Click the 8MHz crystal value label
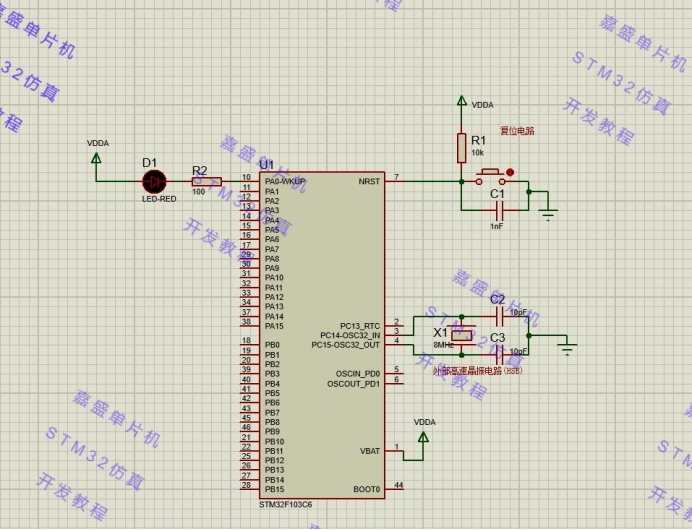 pos(444,345)
